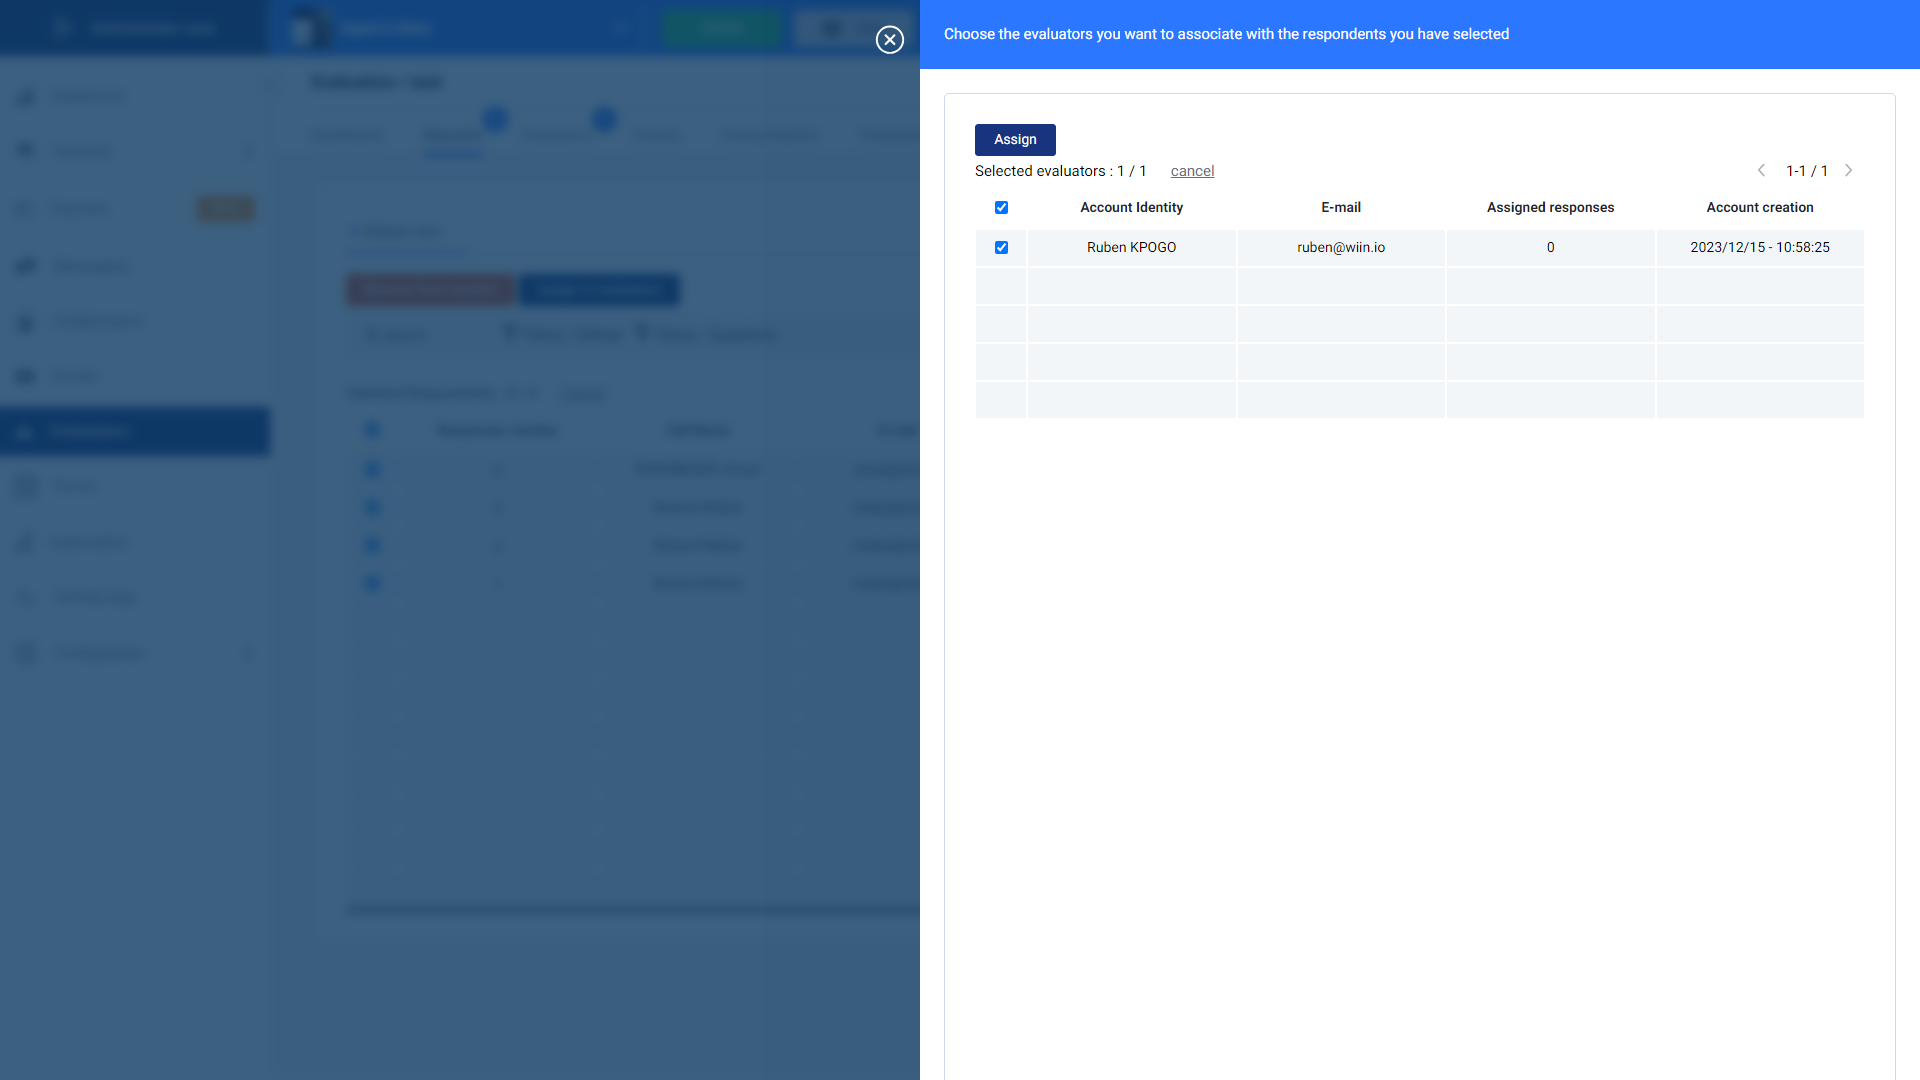Image resolution: width=1920 pixels, height=1080 pixels.
Task: Sort by the Account creation column header
Action: 1759,208
